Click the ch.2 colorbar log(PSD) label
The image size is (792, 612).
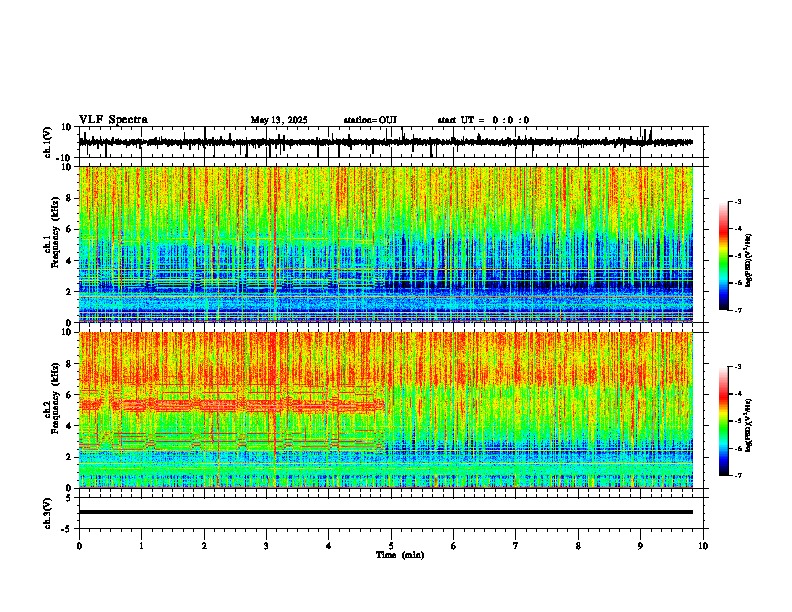pyautogui.click(x=748, y=425)
